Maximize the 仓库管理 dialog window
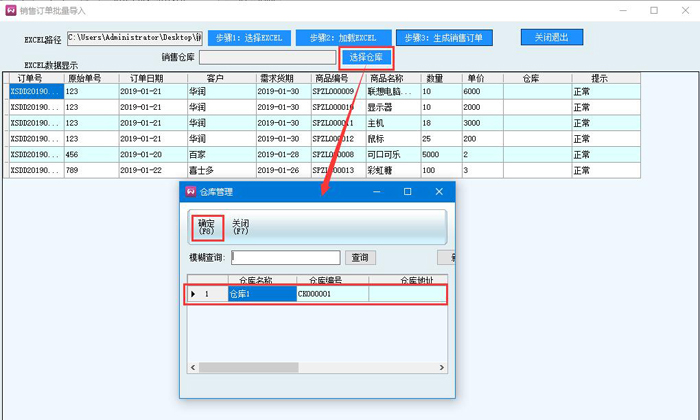The height and width of the screenshot is (420, 700). click(x=407, y=191)
